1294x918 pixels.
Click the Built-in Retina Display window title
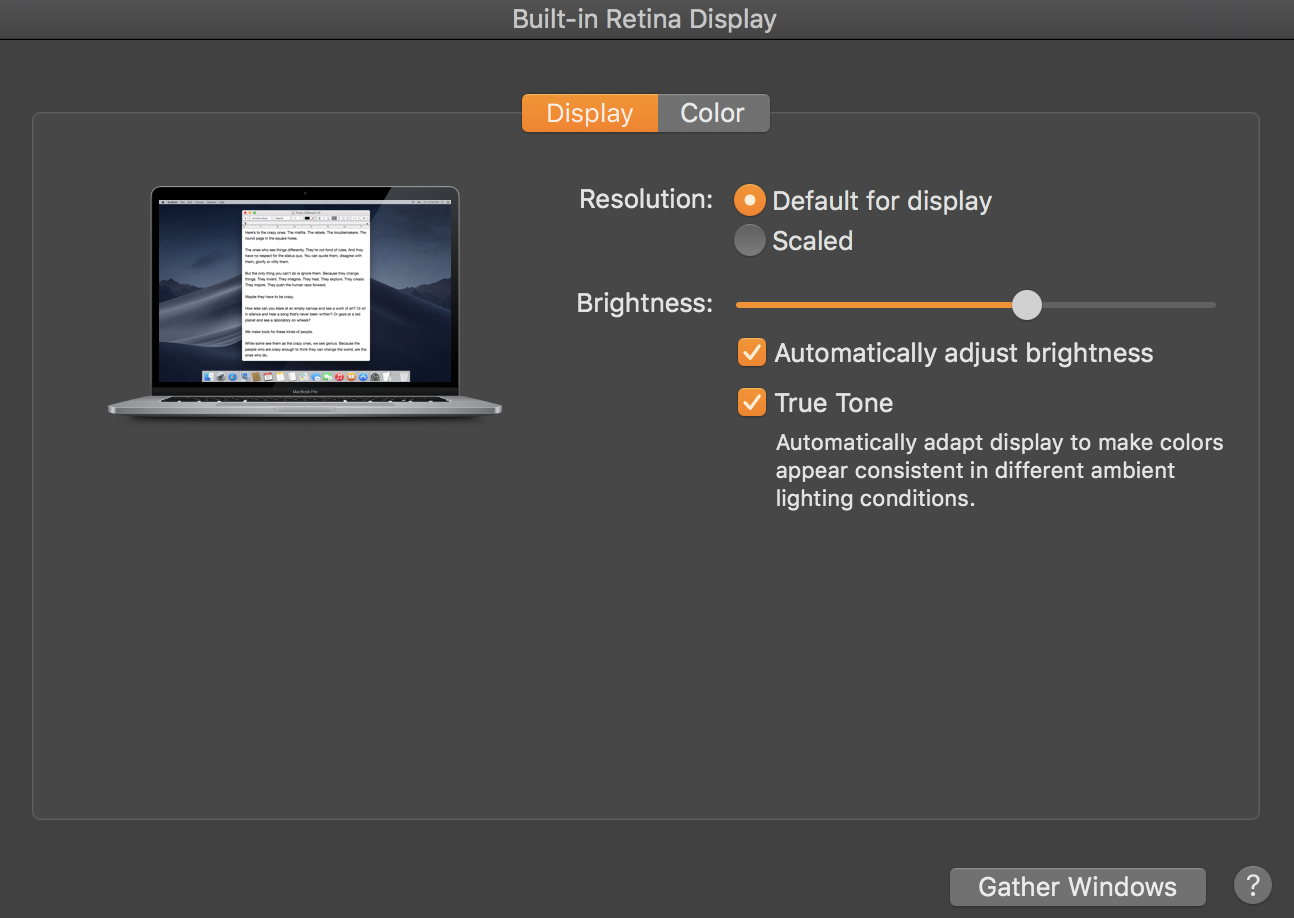click(x=644, y=19)
